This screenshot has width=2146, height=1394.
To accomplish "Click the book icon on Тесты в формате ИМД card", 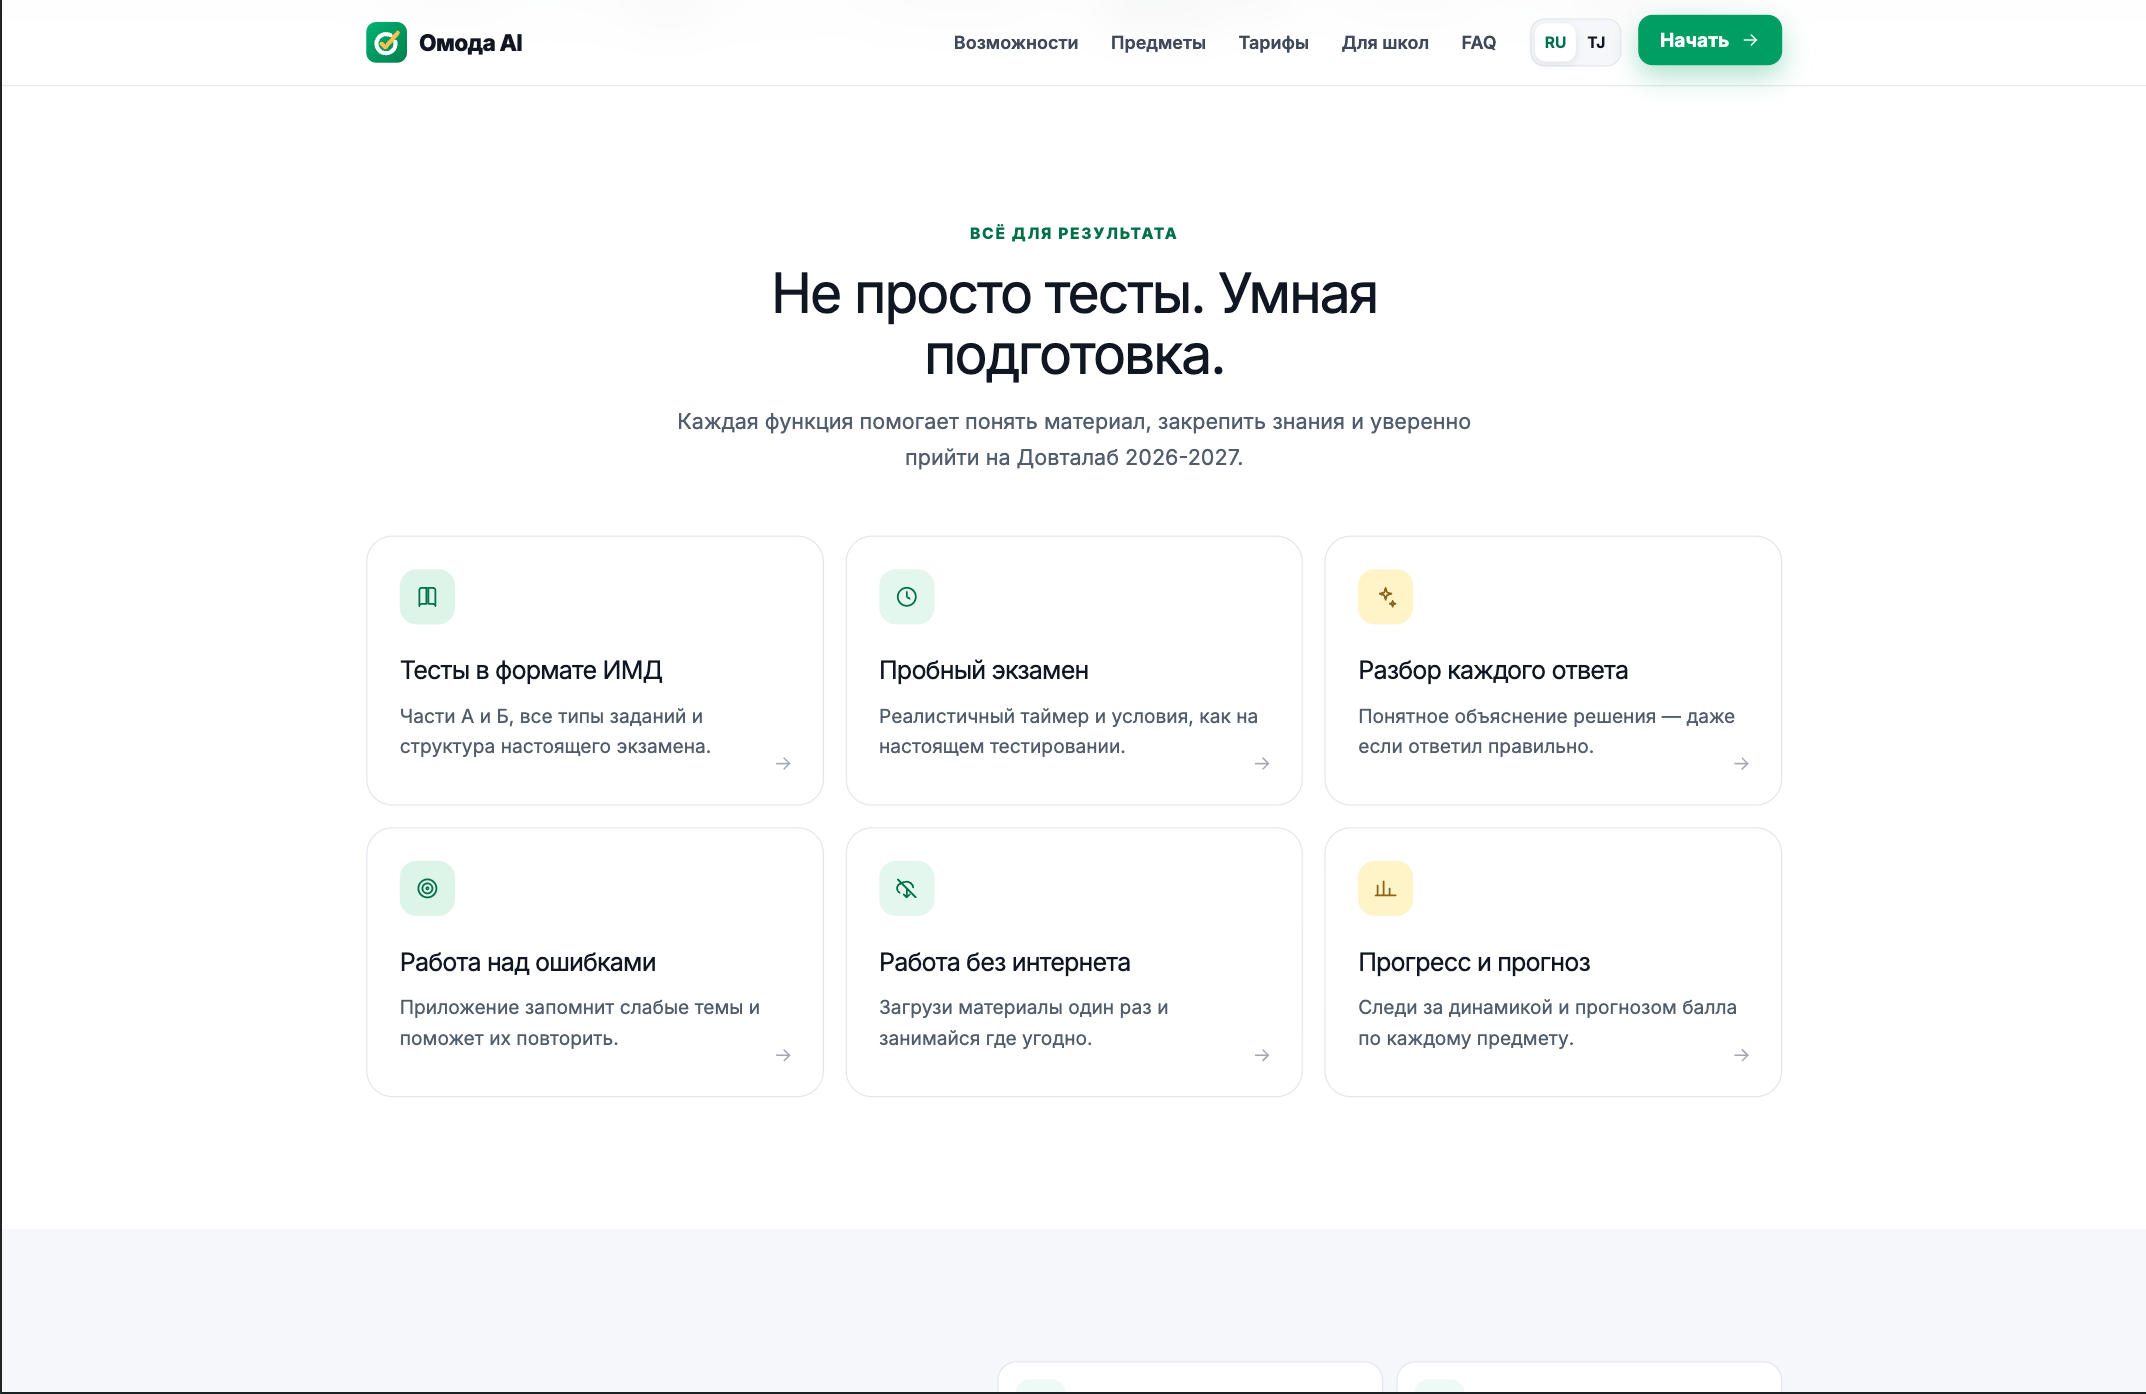I will [427, 597].
